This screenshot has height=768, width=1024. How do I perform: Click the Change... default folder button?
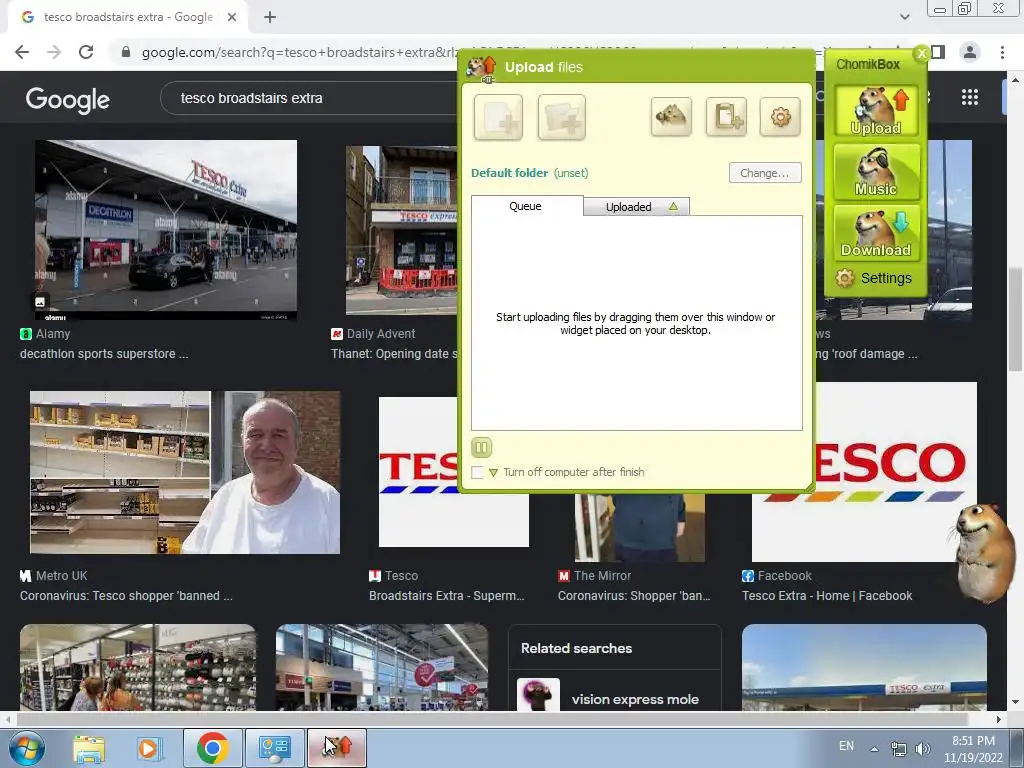(765, 173)
